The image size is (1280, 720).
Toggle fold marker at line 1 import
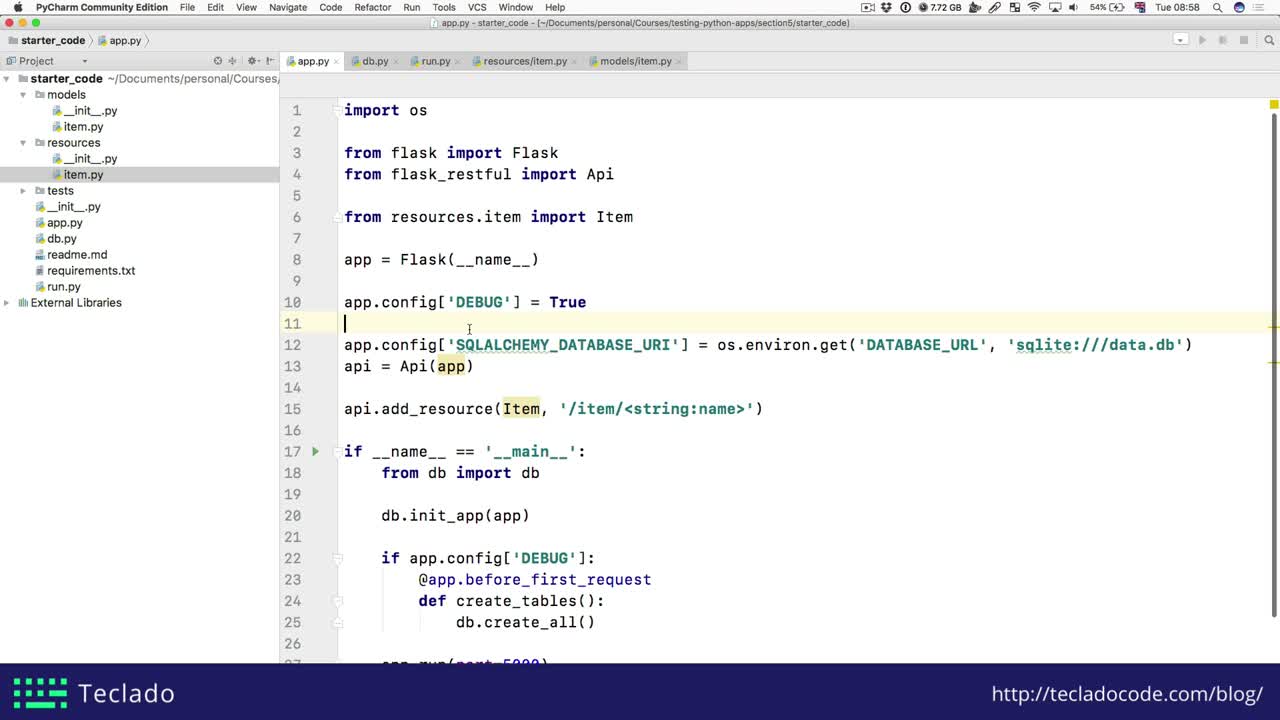(x=338, y=110)
